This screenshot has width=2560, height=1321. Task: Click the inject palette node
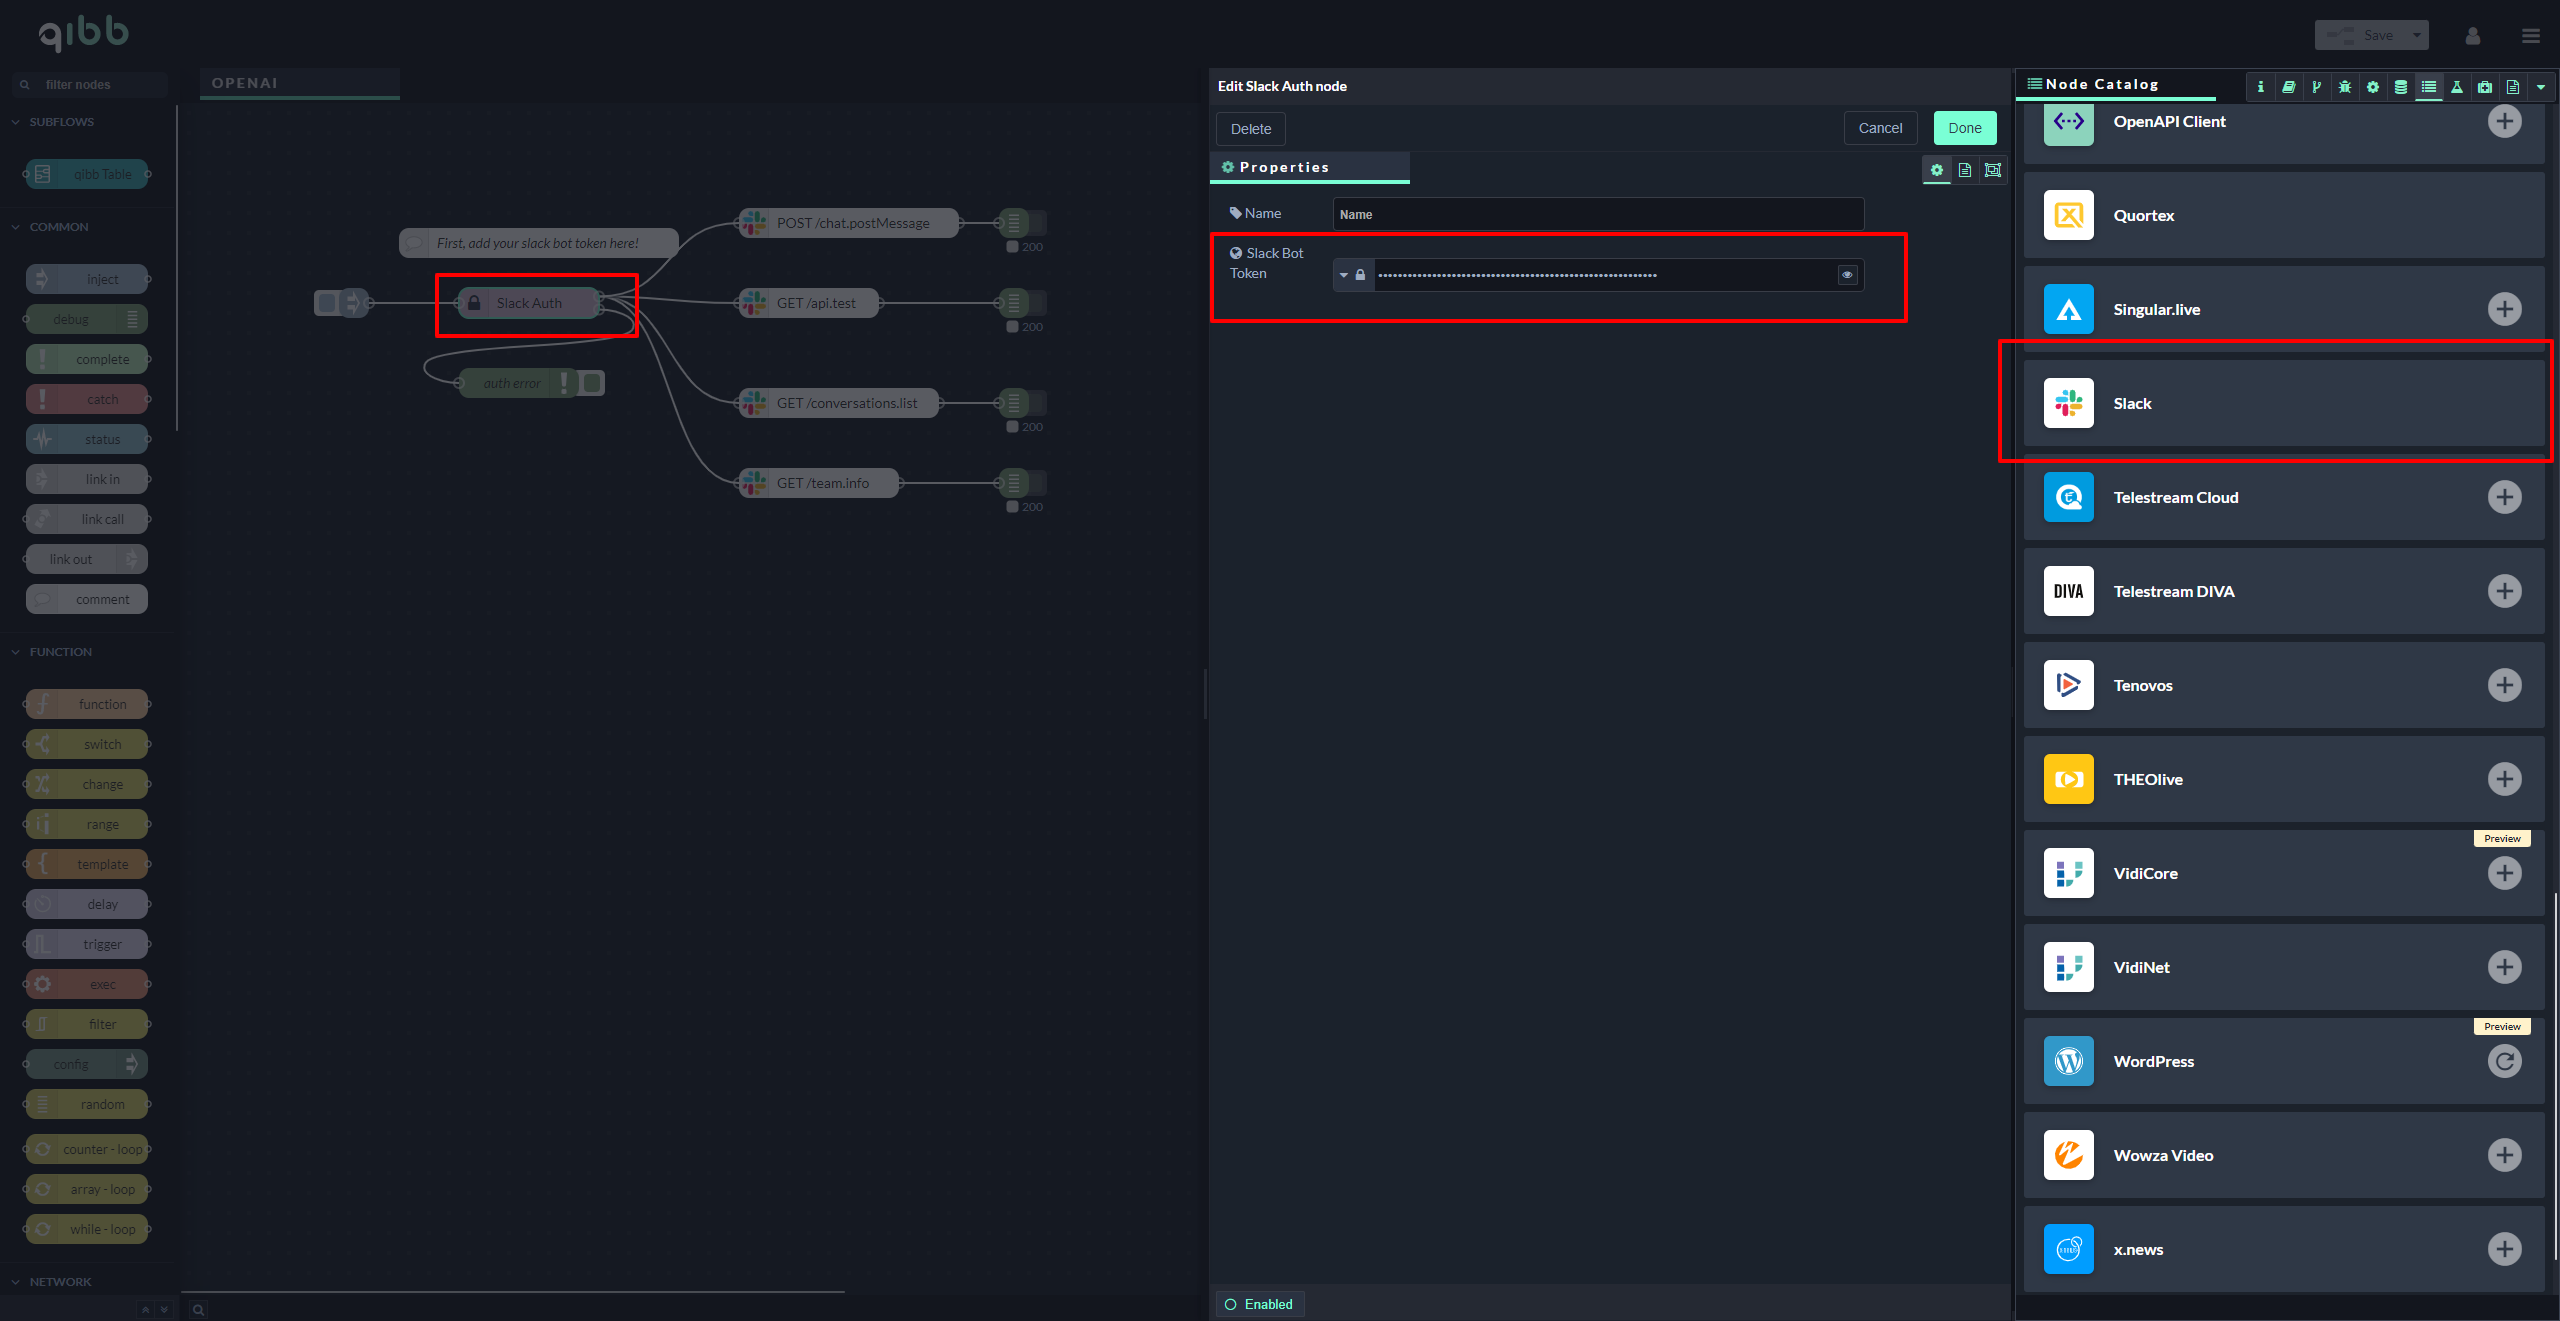[87, 279]
